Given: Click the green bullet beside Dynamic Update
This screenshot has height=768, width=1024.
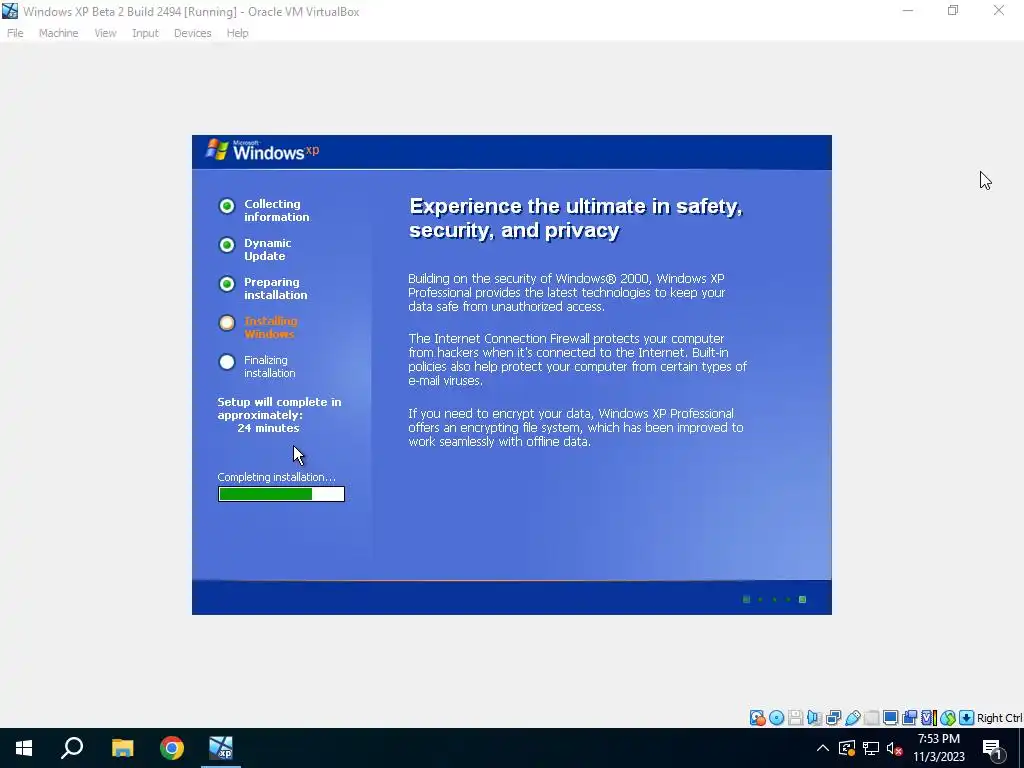Looking at the screenshot, I should [227, 245].
